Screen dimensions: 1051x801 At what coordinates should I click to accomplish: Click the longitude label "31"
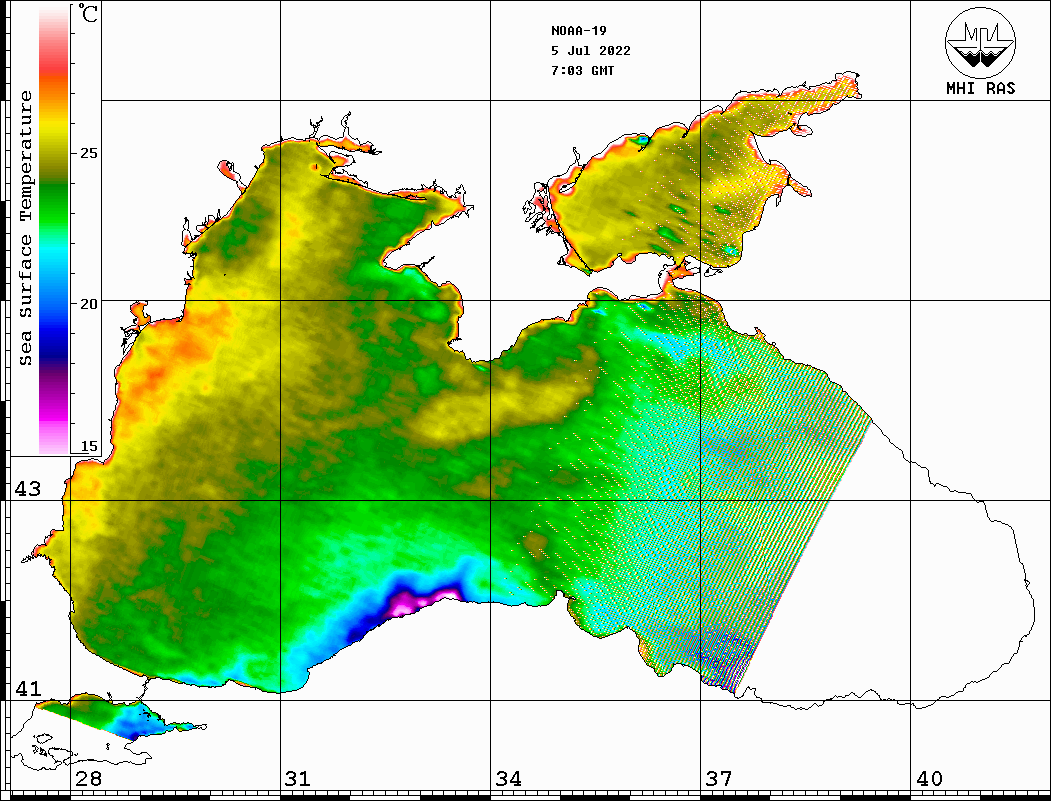tap(298, 779)
